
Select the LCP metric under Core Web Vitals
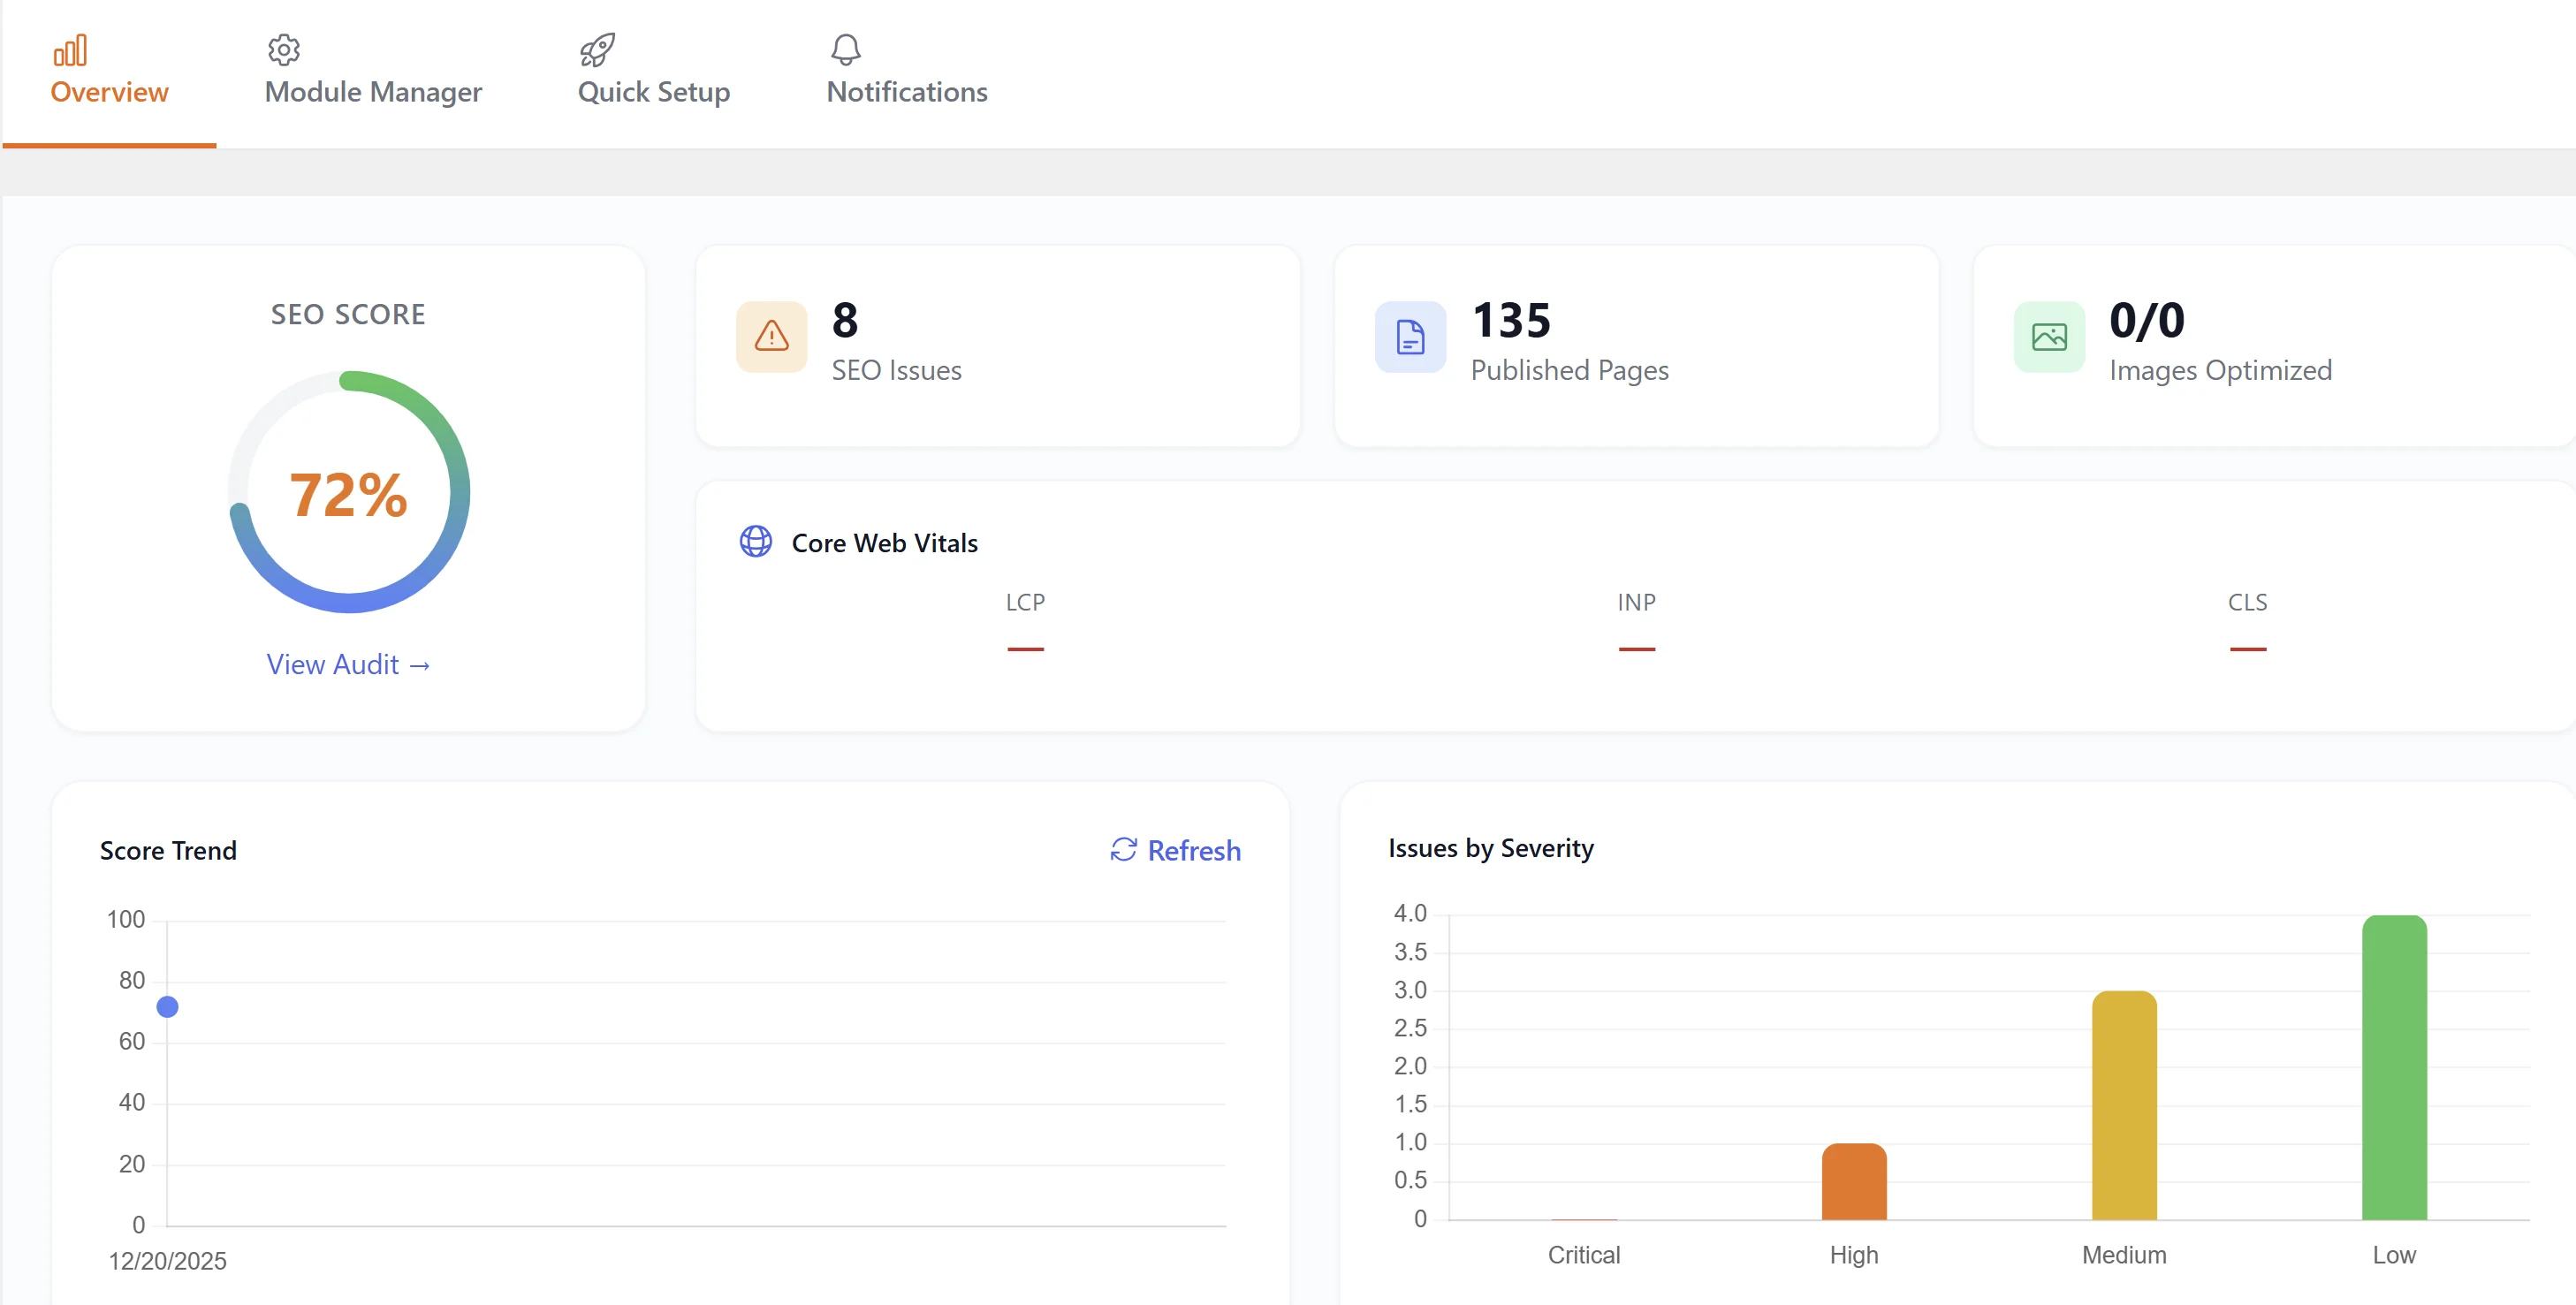1025,602
